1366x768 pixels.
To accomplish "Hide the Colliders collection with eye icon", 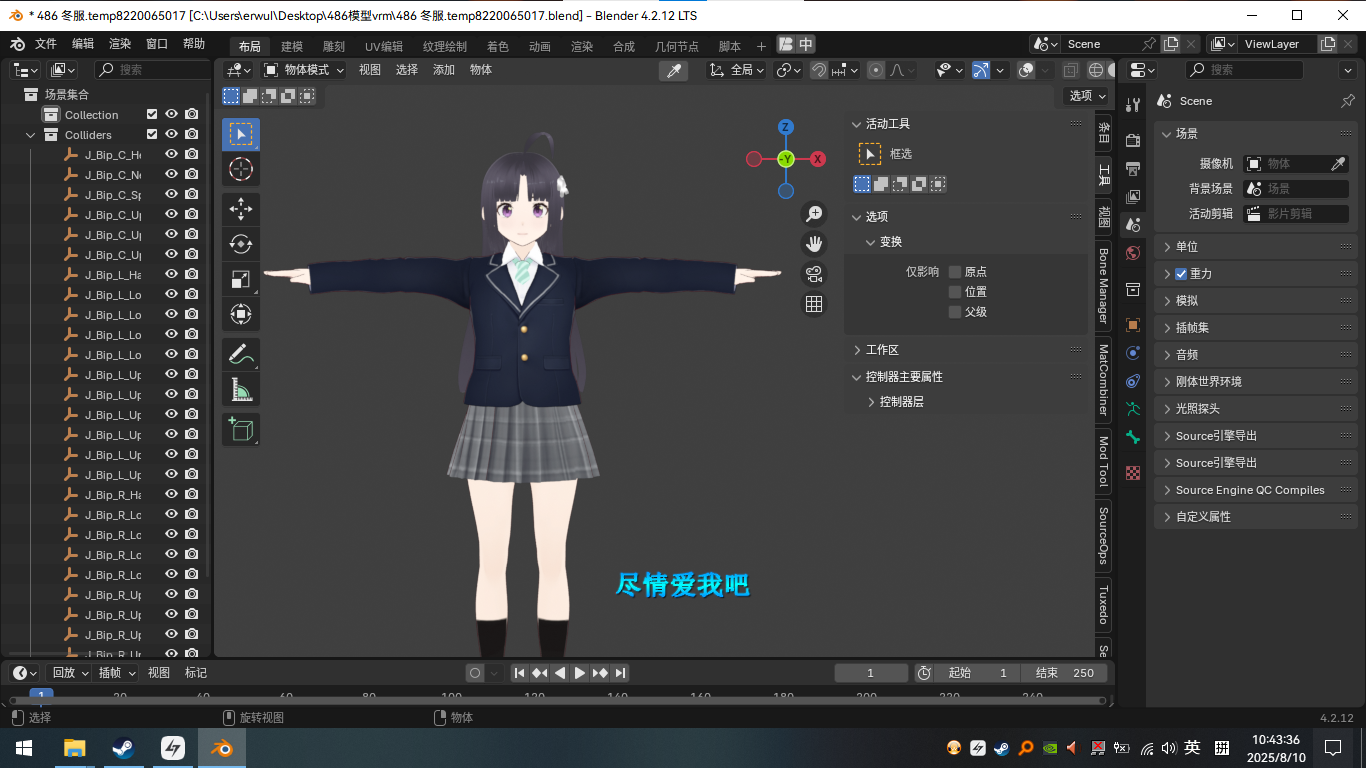I will click(171, 134).
